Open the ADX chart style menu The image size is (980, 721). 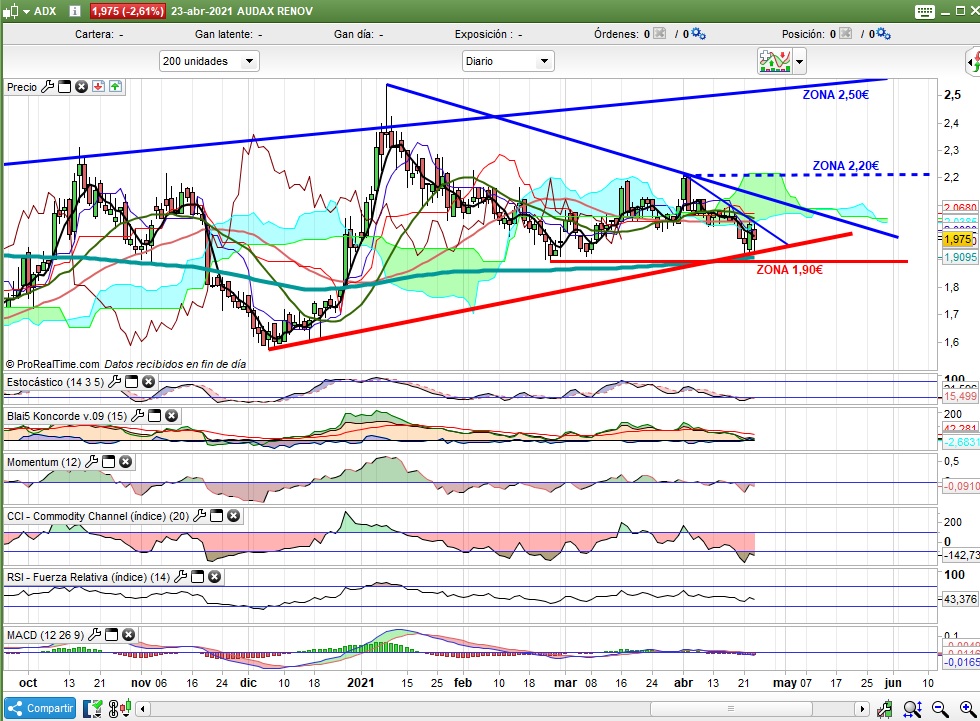[17, 11]
